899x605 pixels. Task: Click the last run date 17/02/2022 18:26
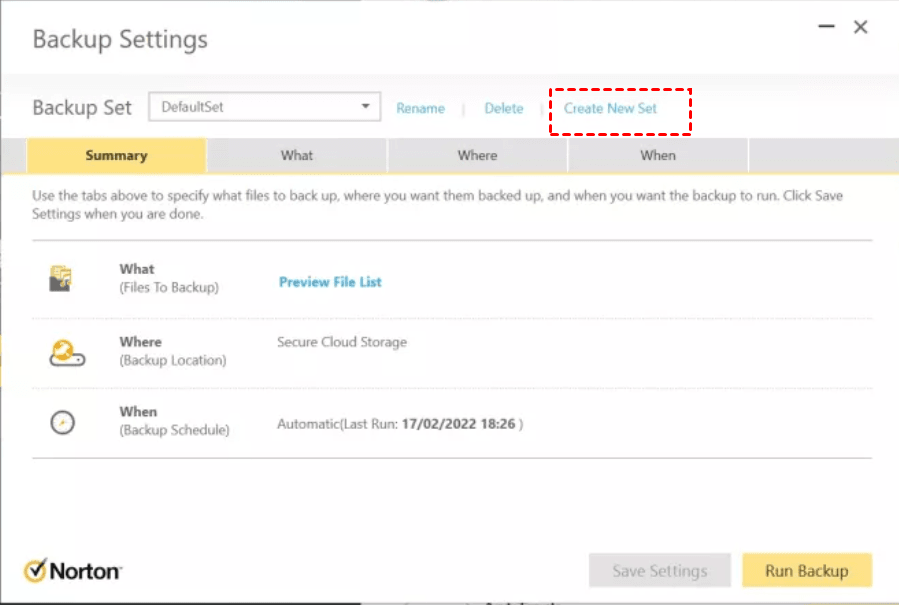click(458, 424)
